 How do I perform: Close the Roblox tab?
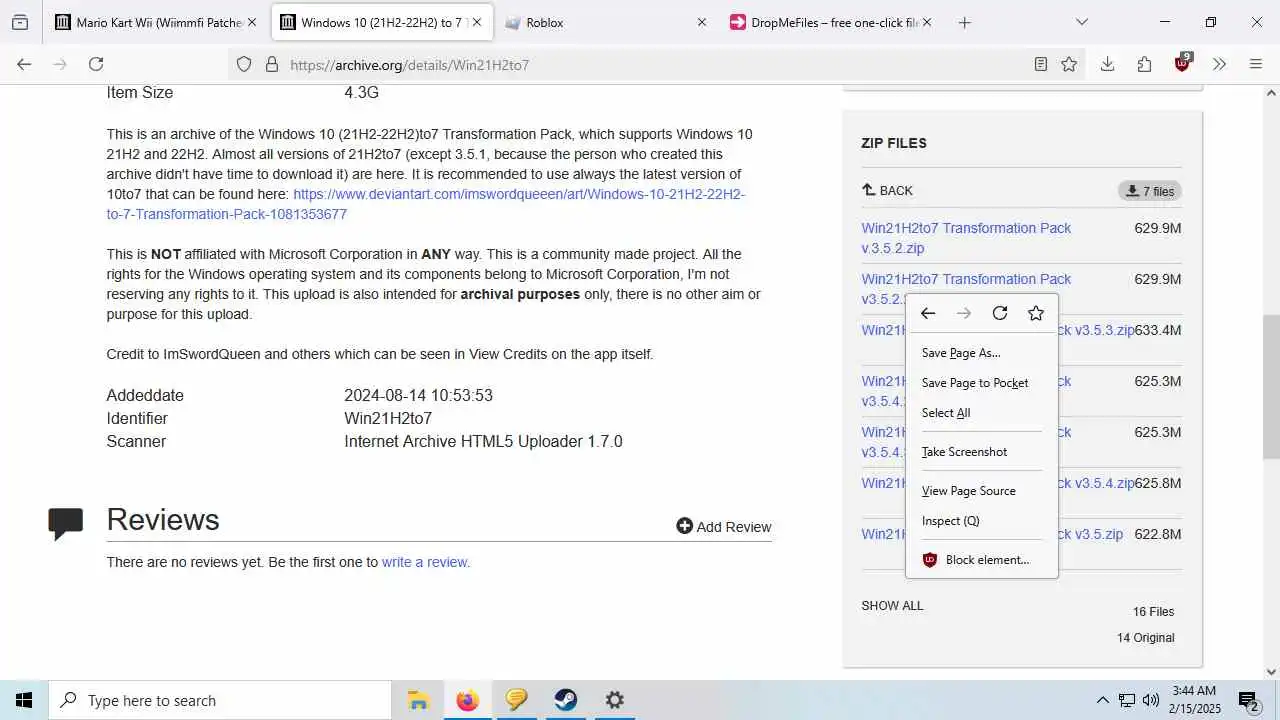coord(701,22)
